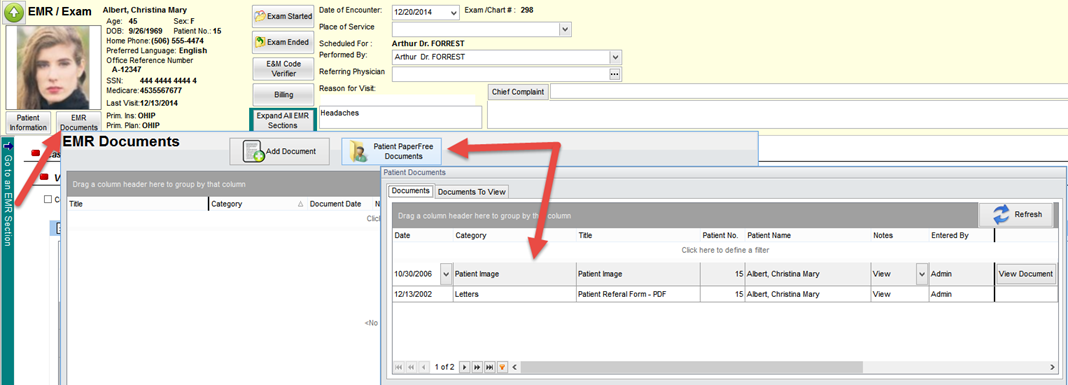This screenshot has width=1068, height=385.
Task: Click the Patient Name column header
Action: coord(807,235)
